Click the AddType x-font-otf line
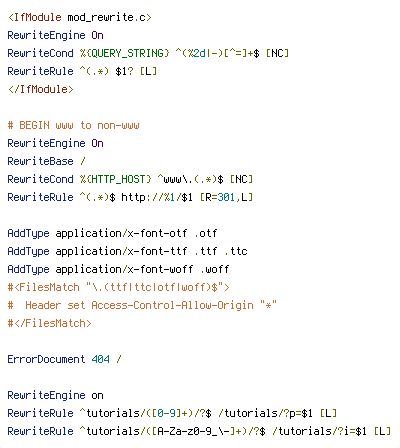The image size is (400, 448). pyautogui.click(x=112, y=233)
